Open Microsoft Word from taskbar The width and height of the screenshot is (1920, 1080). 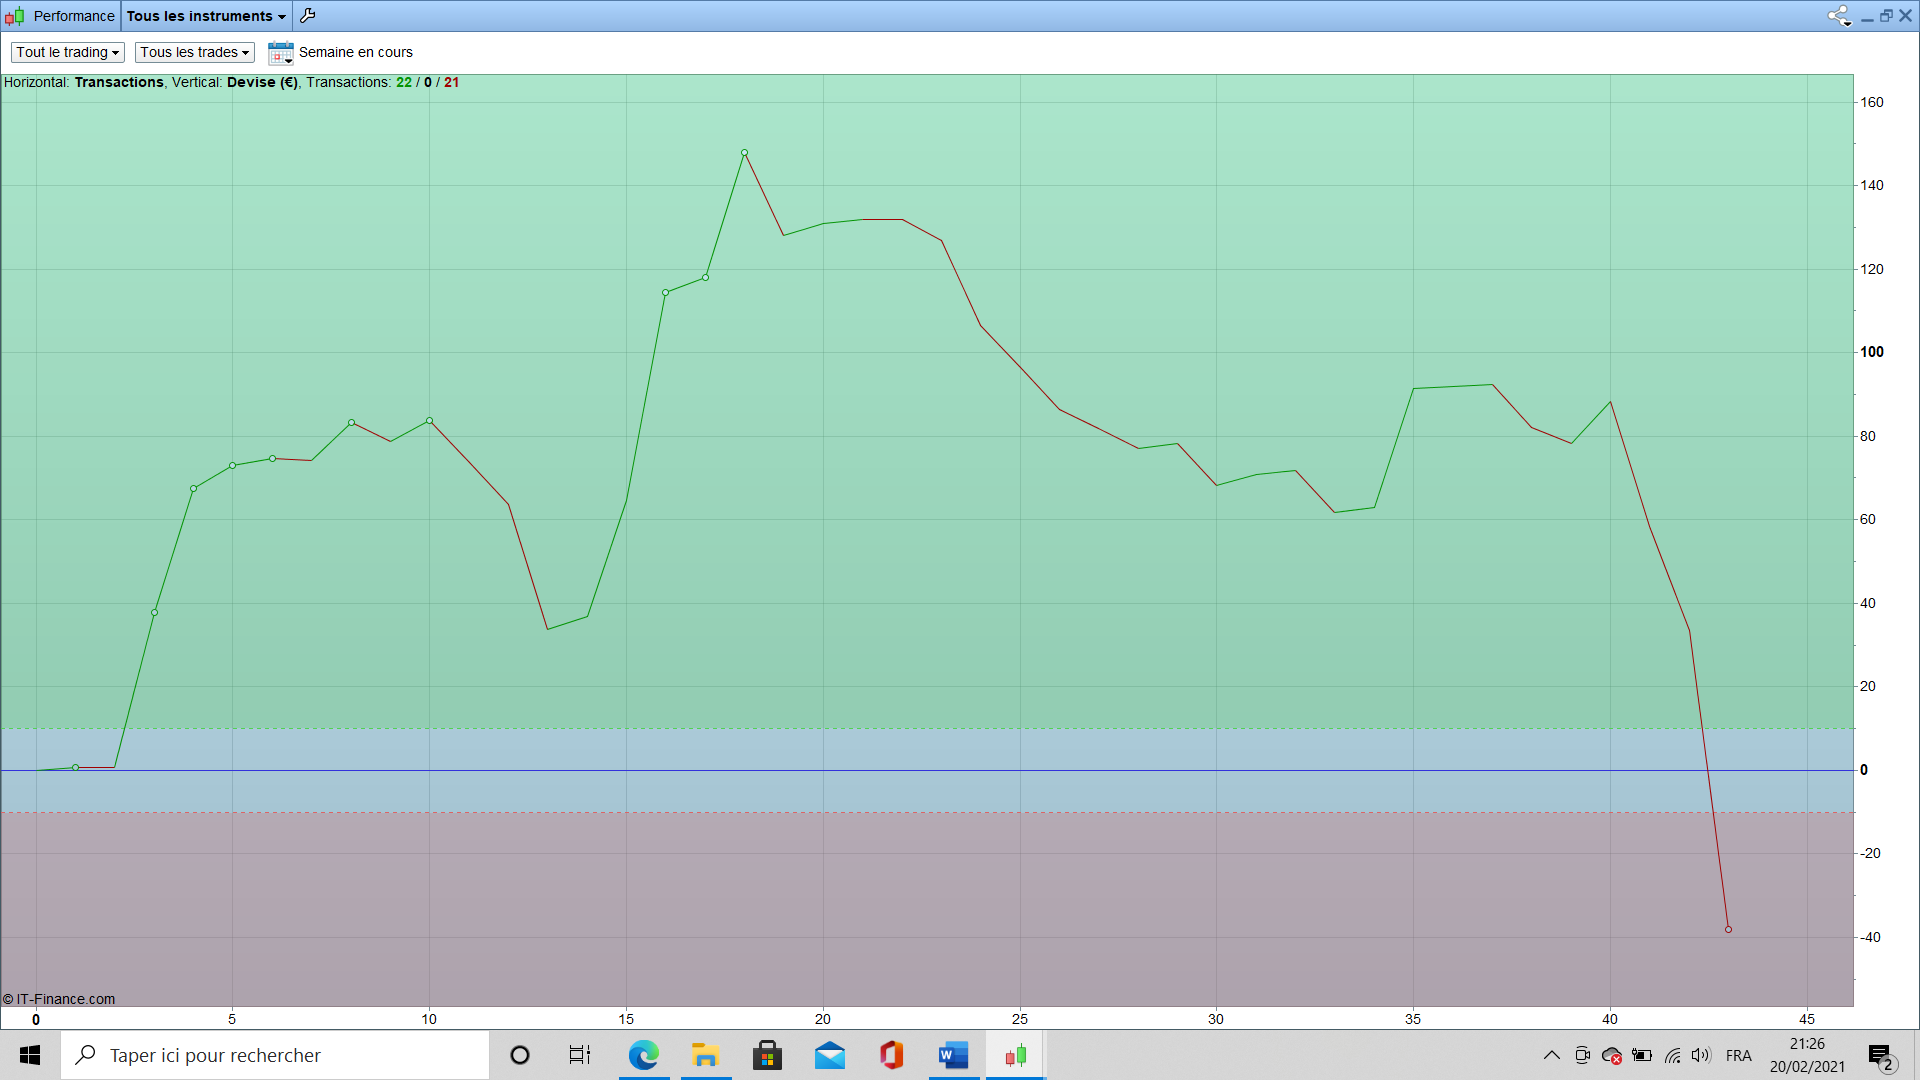(954, 1056)
